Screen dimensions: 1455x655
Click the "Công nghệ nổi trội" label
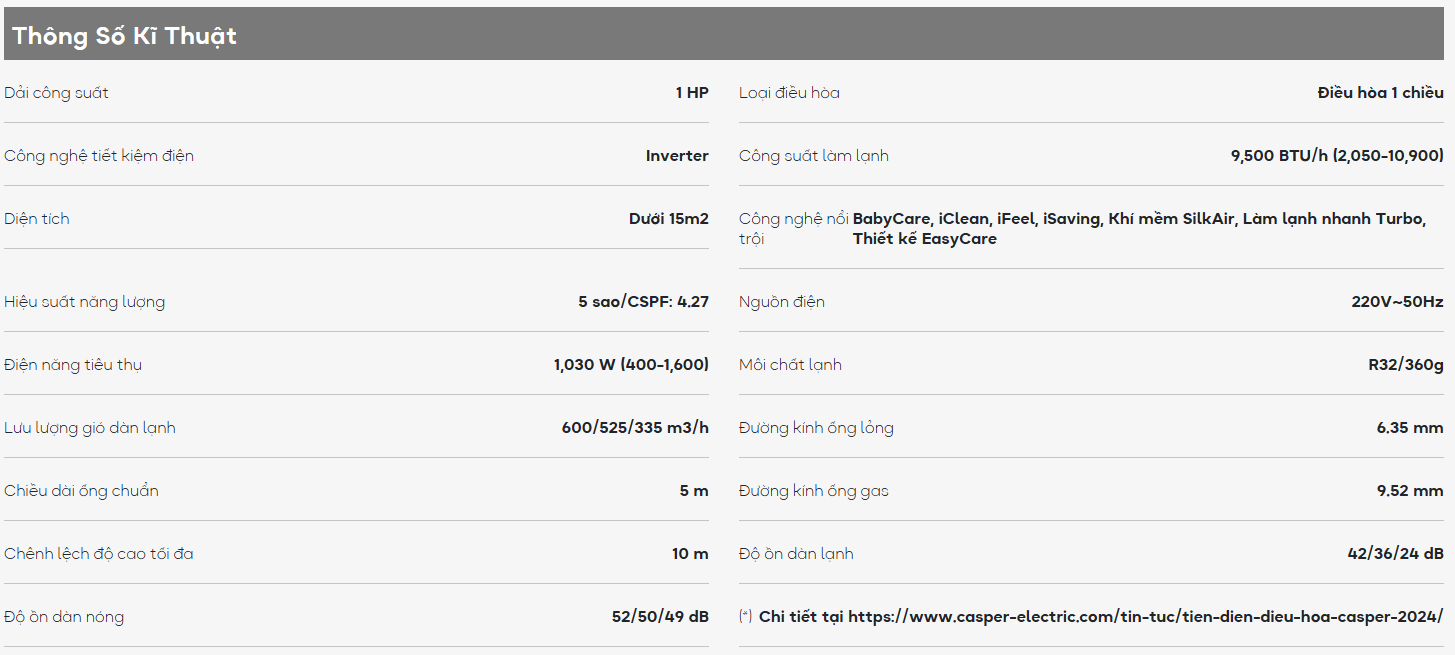pos(793,228)
